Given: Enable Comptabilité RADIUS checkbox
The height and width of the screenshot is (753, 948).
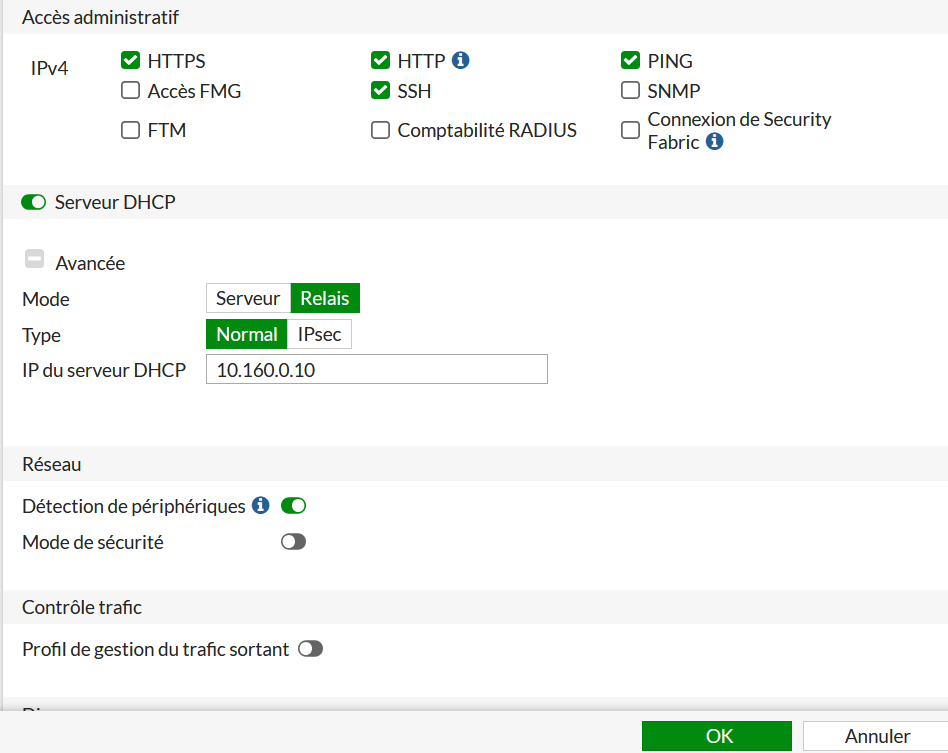Looking at the screenshot, I should click(x=380, y=130).
